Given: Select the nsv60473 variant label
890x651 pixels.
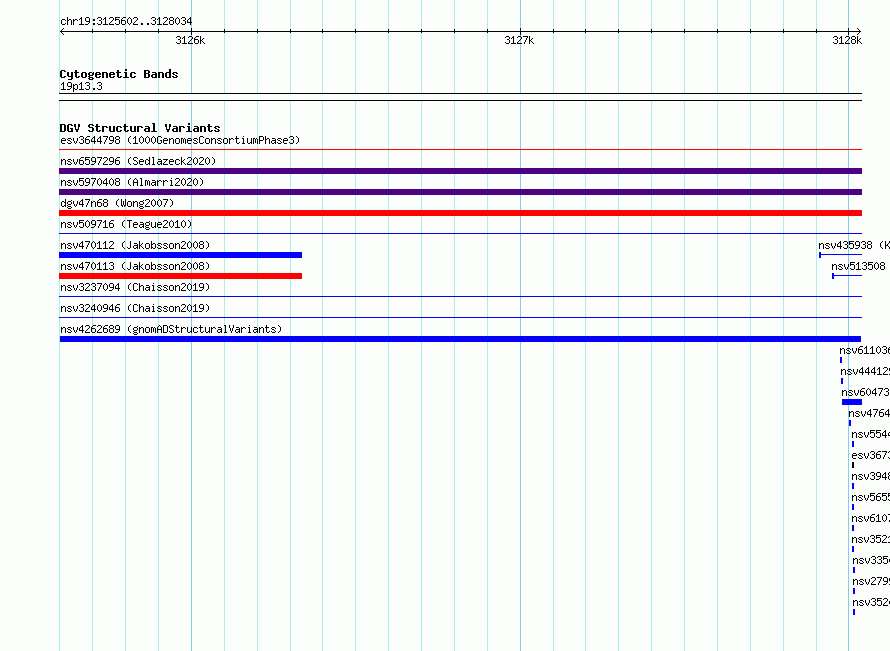Looking at the screenshot, I should coord(866,392).
